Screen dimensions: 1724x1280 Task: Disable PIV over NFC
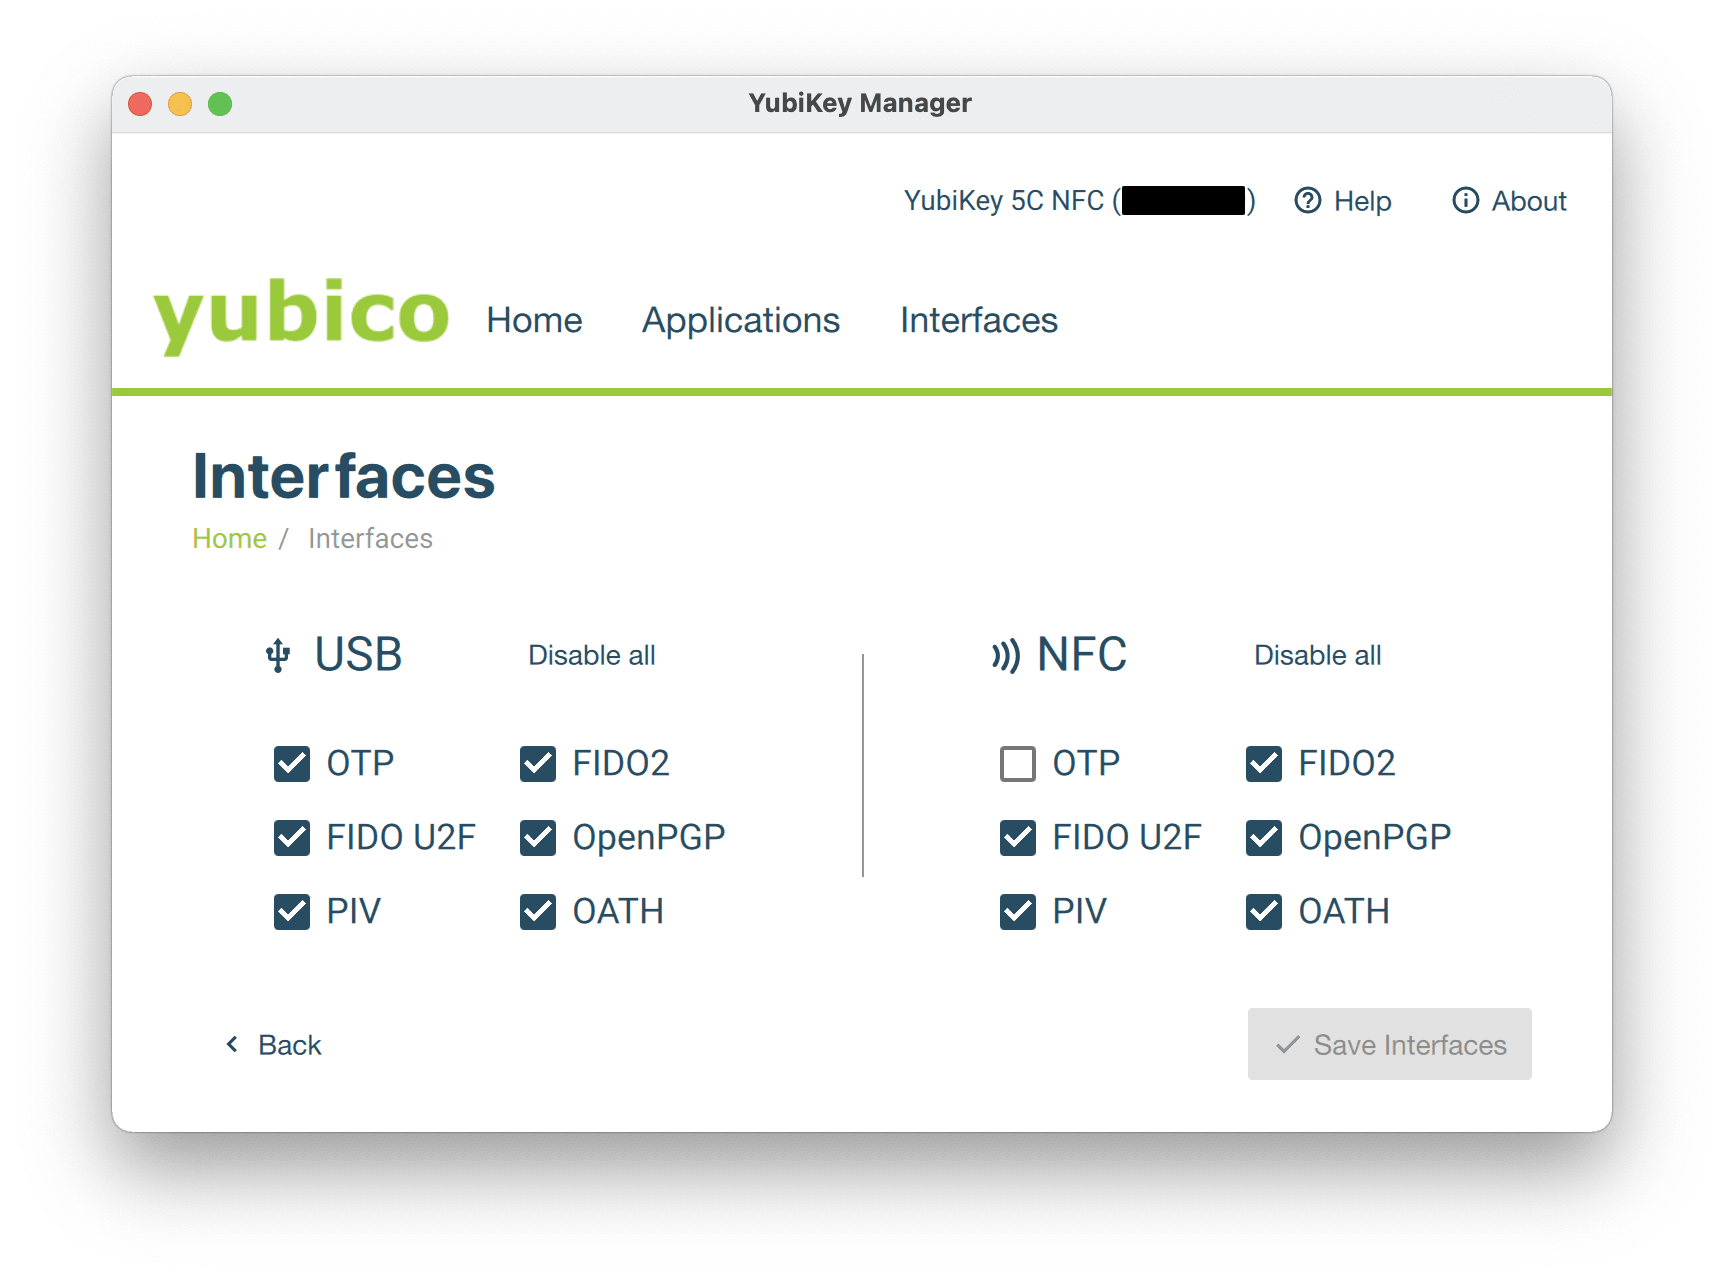(1018, 912)
